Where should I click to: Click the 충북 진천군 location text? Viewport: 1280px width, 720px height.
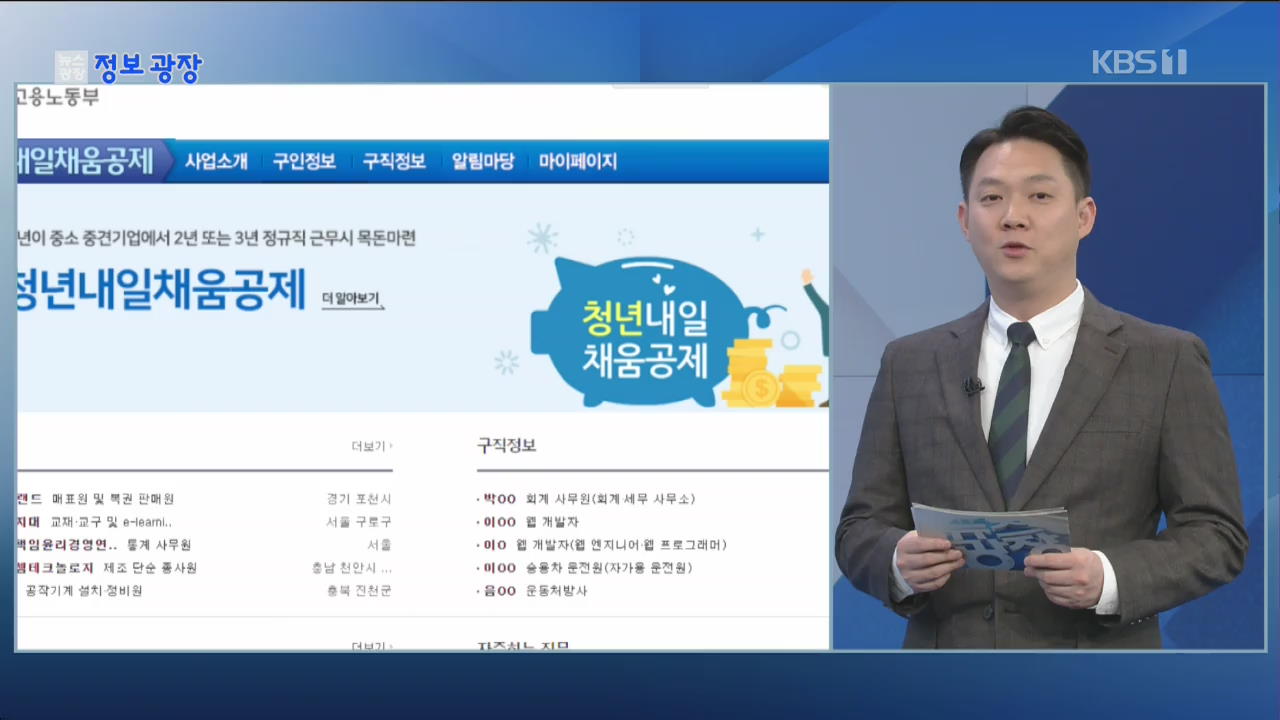pyautogui.click(x=359, y=591)
